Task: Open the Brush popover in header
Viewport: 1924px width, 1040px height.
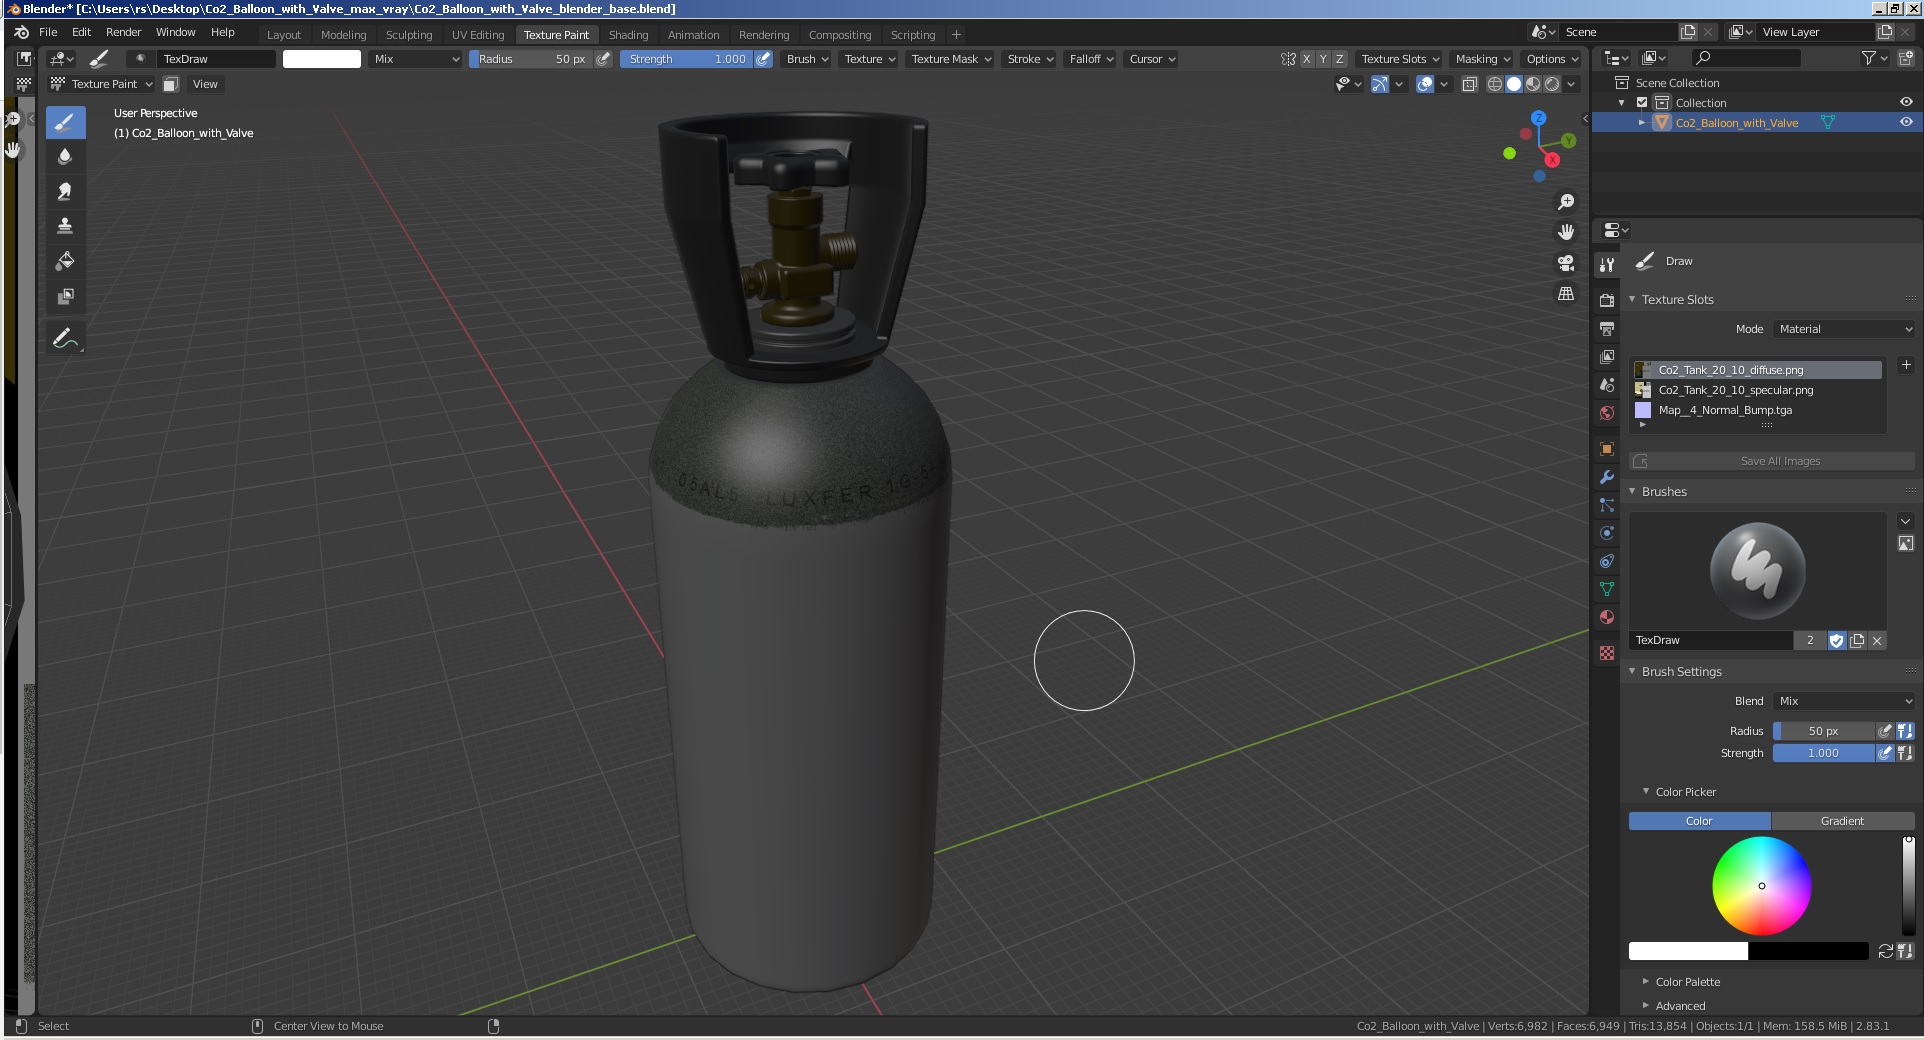Action: 807,59
